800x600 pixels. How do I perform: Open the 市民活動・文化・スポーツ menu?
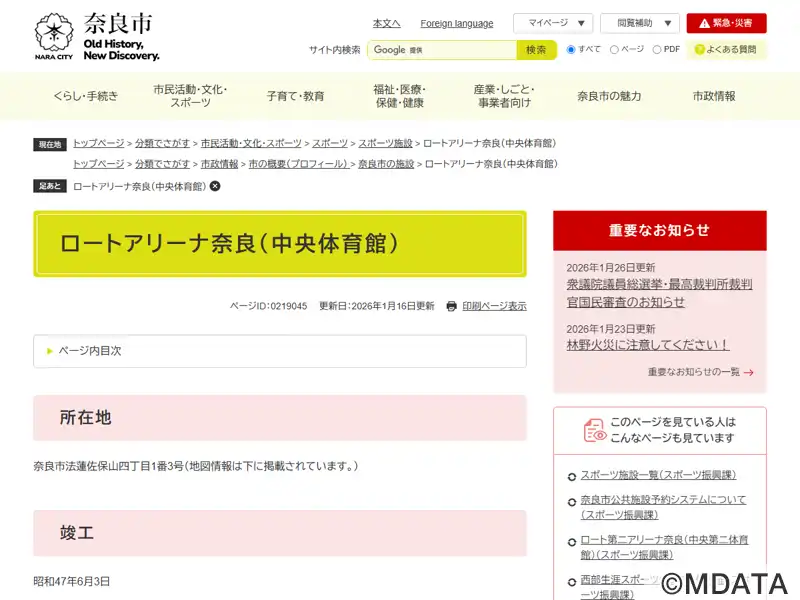(190, 96)
